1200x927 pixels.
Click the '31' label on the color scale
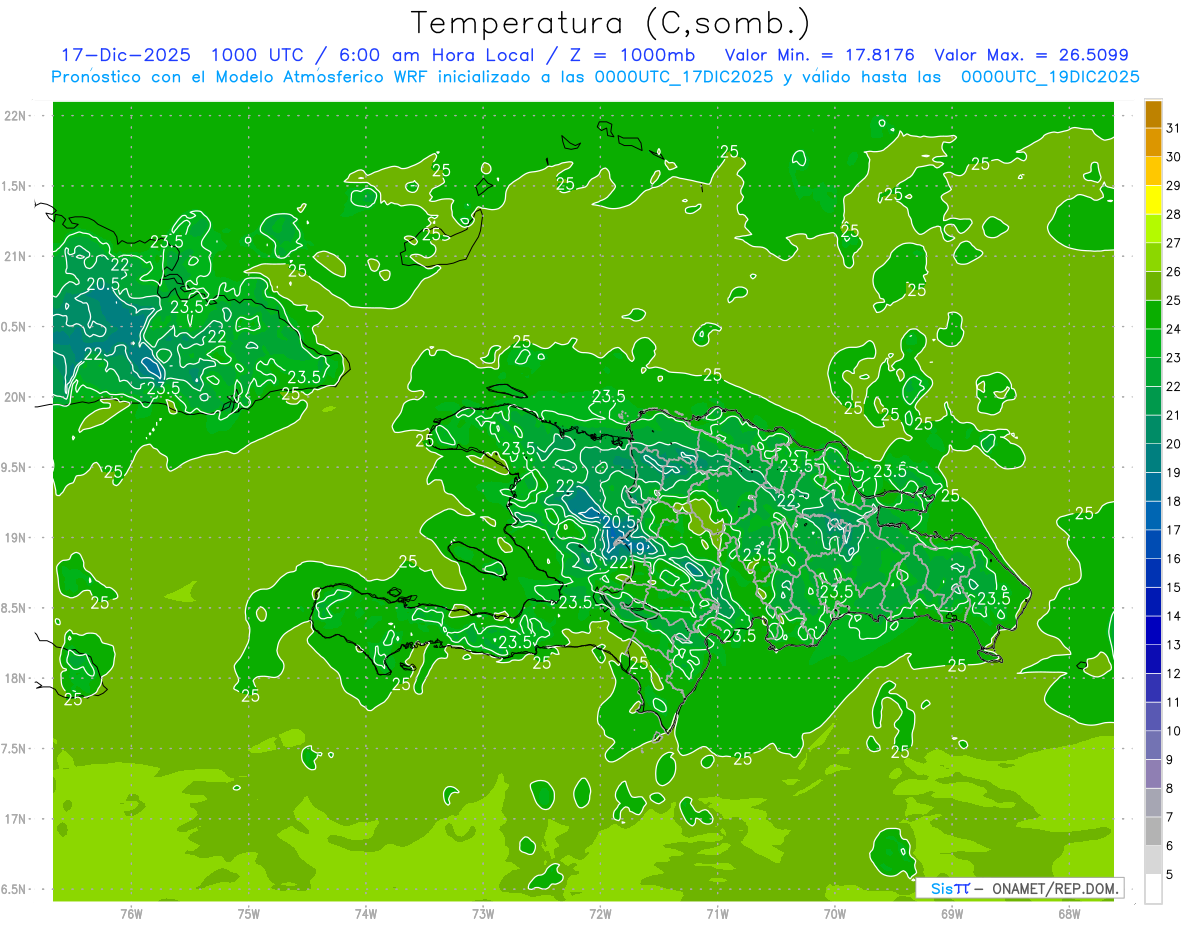(x=1174, y=128)
